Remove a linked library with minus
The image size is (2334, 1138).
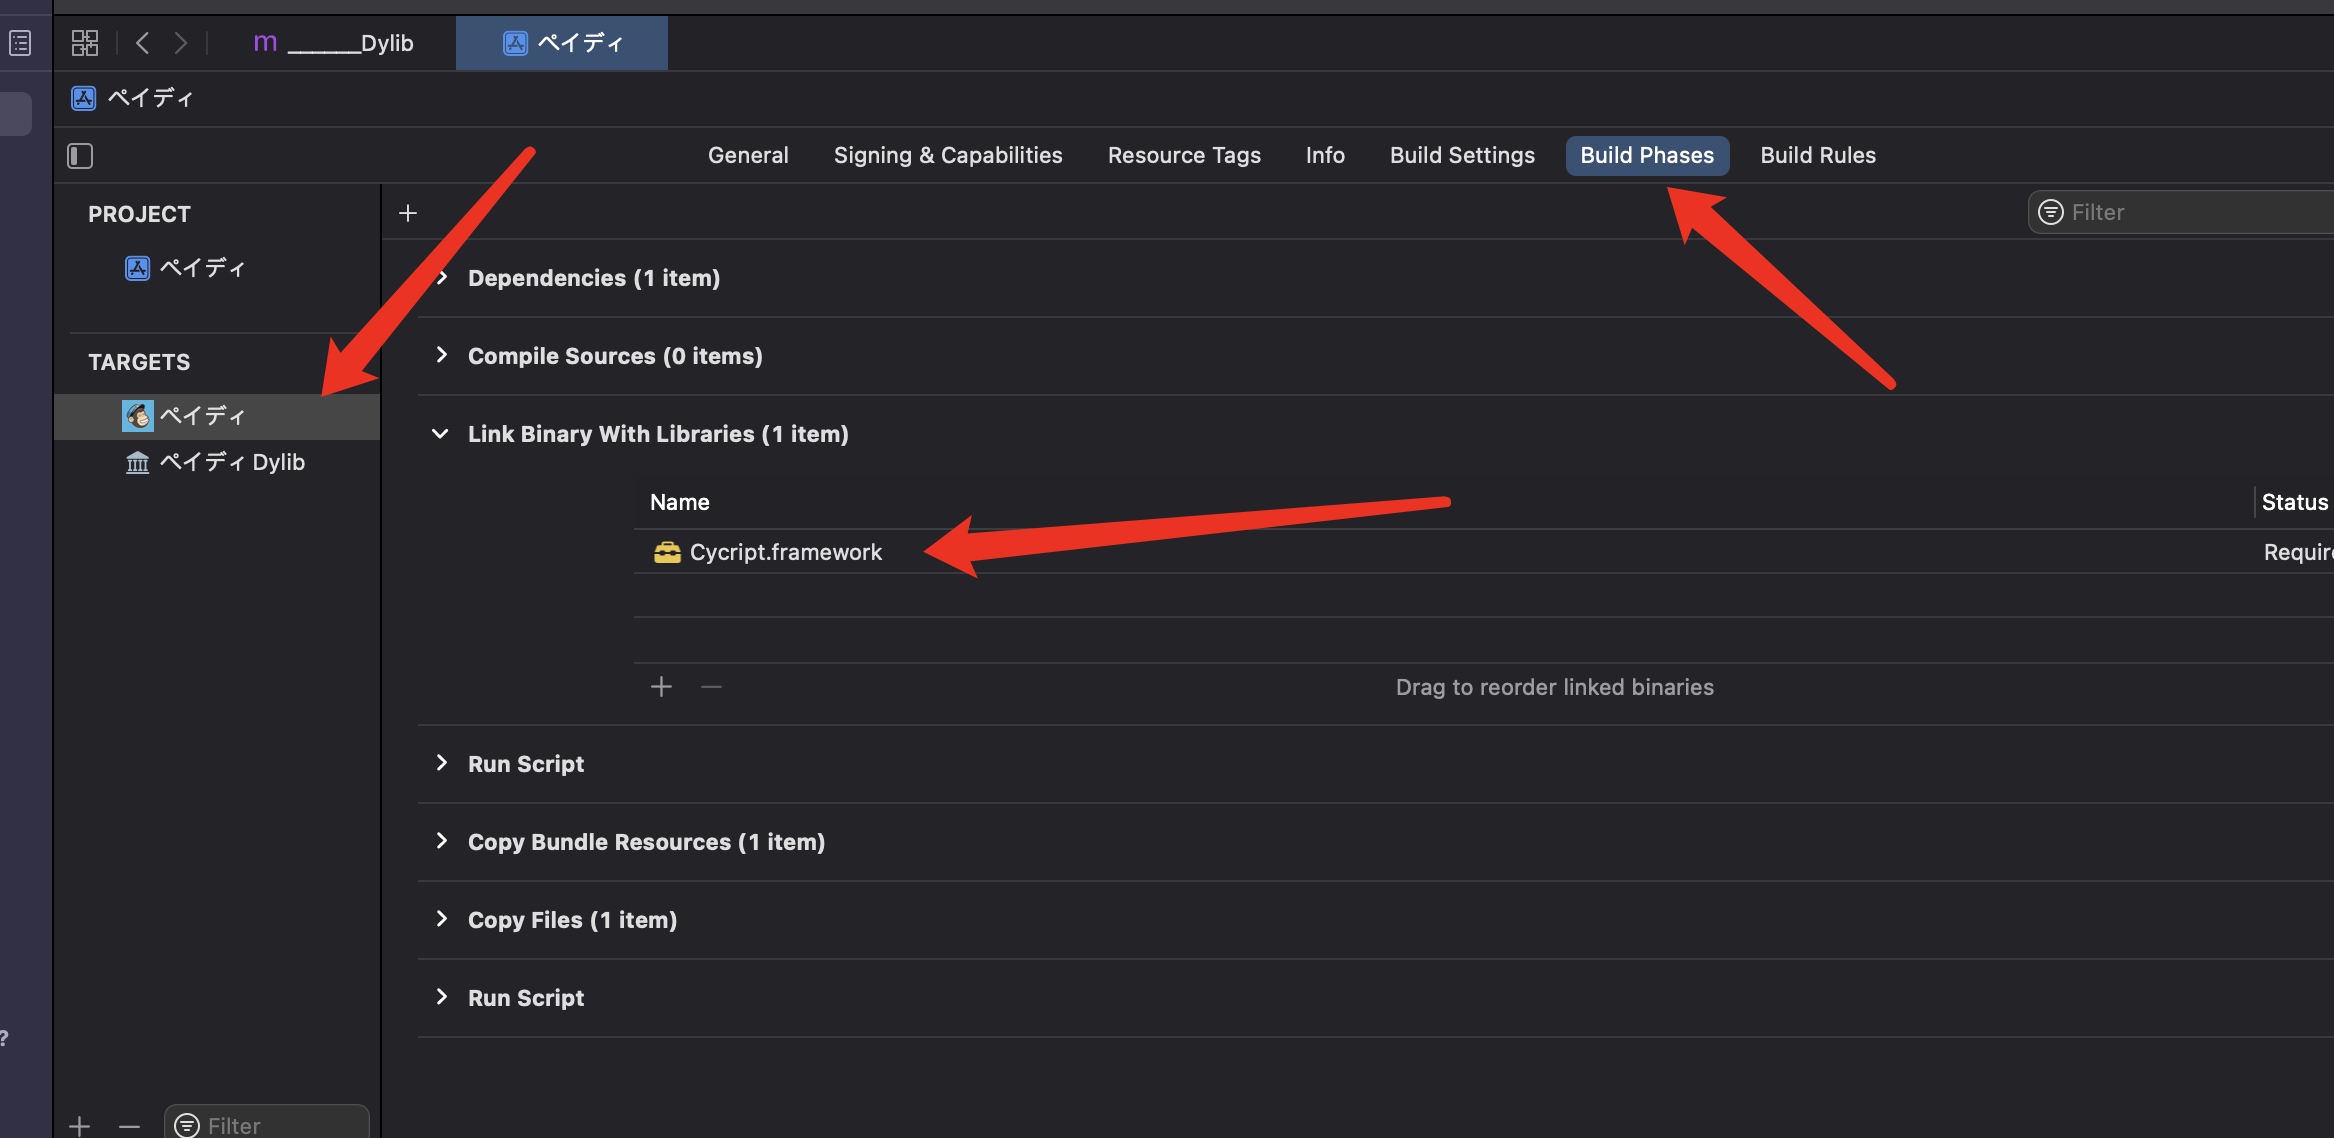(x=711, y=687)
